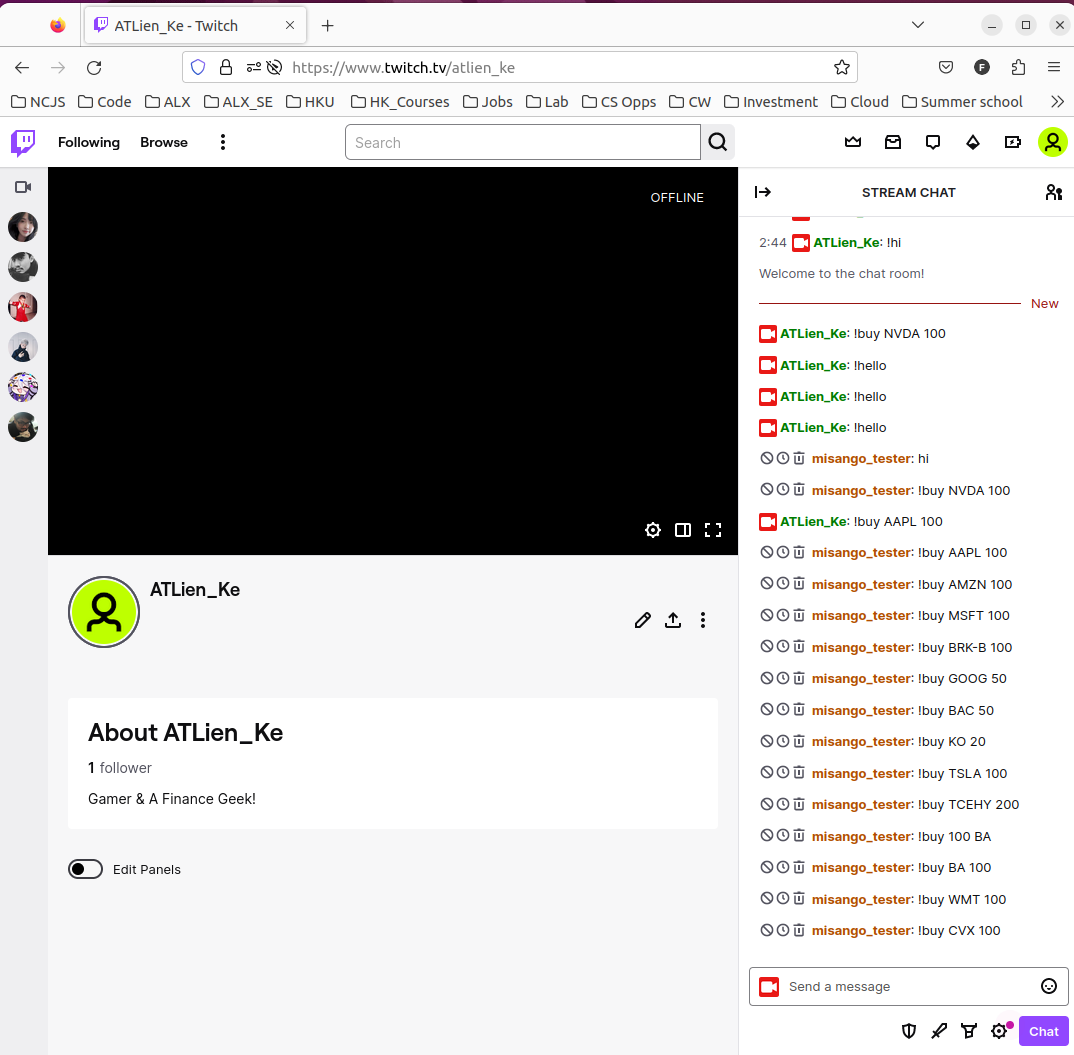Show more bookmarks overflow chevron
The height and width of the screenshot is (1055, 1074).
[x=1057, y=102]
